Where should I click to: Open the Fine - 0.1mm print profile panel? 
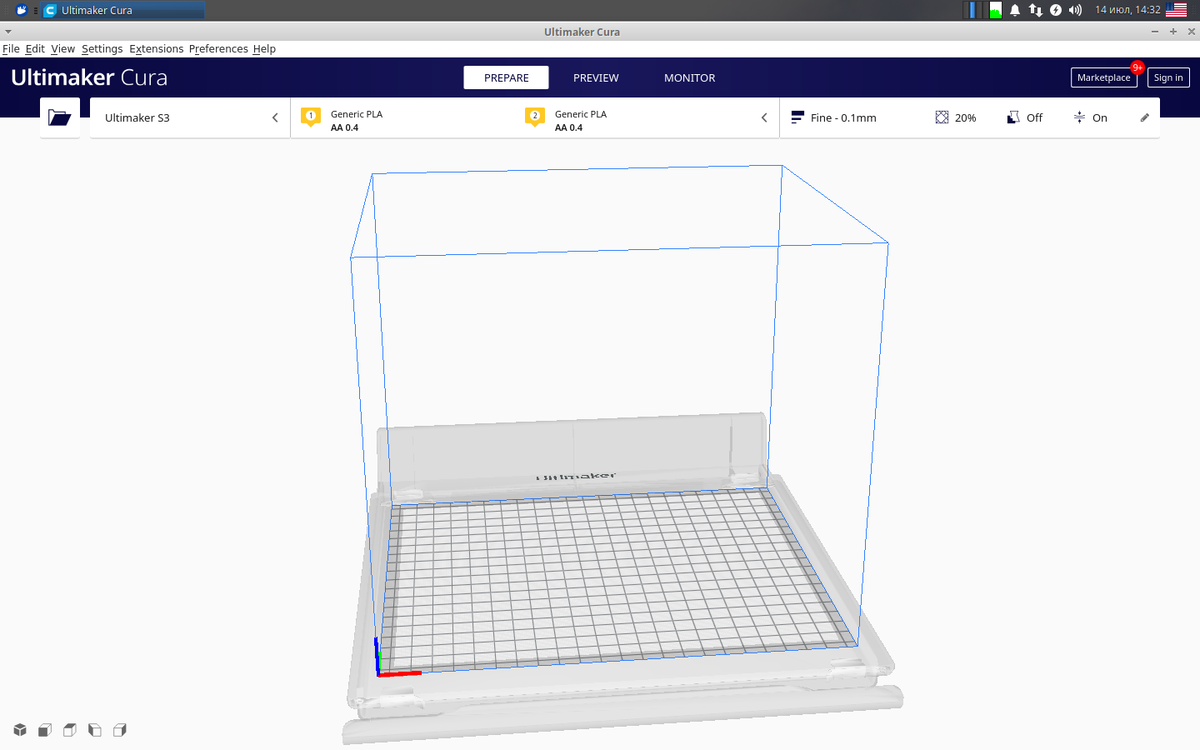(970, 118)
